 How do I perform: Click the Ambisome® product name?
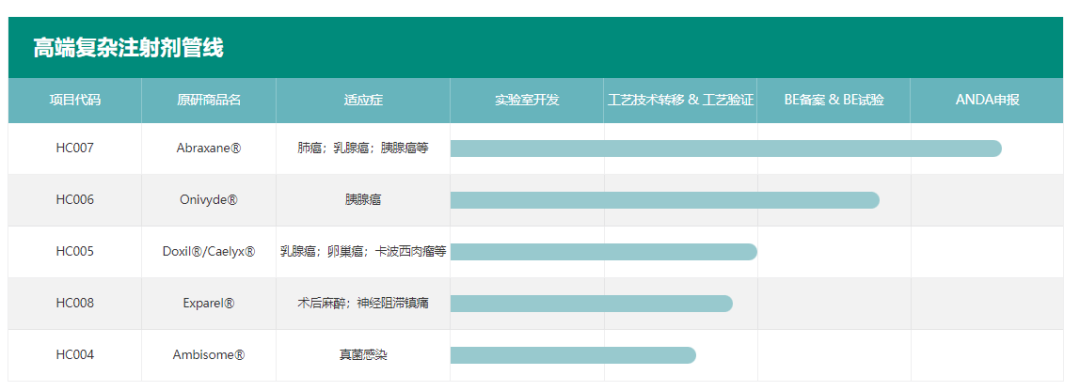tap(209, 355)
